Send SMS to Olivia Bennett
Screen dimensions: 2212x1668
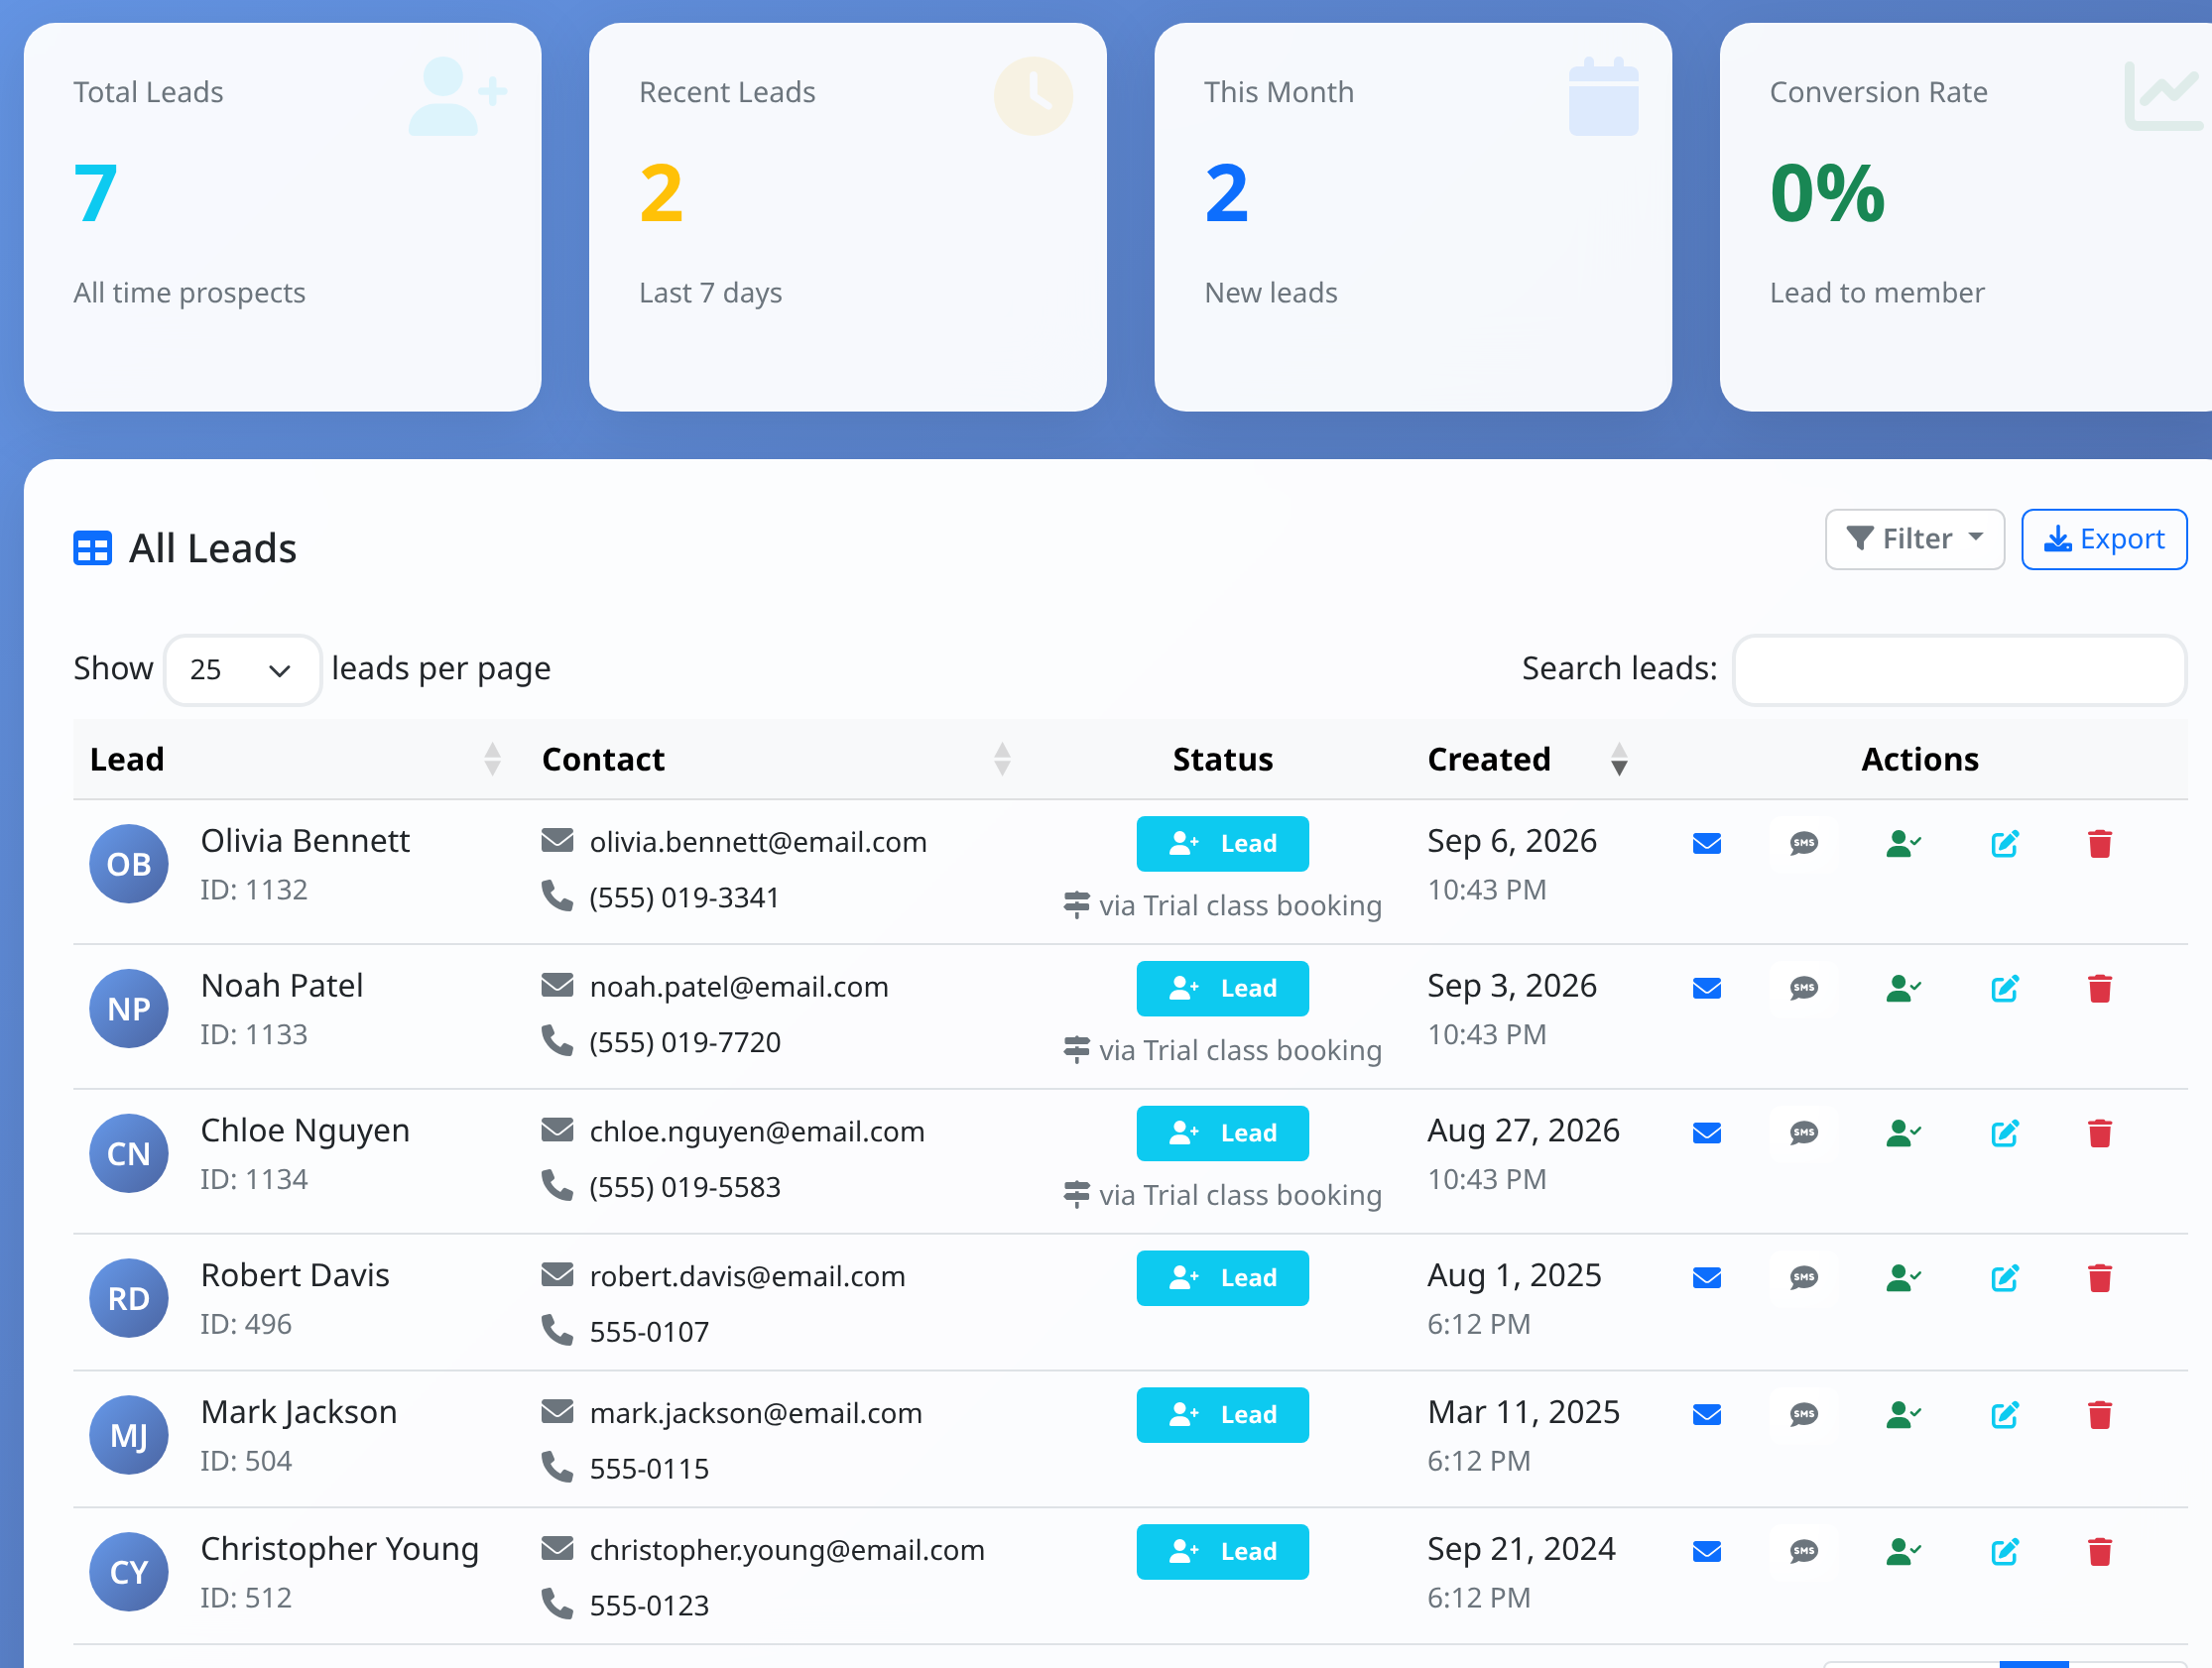(x=1804, y=844)
